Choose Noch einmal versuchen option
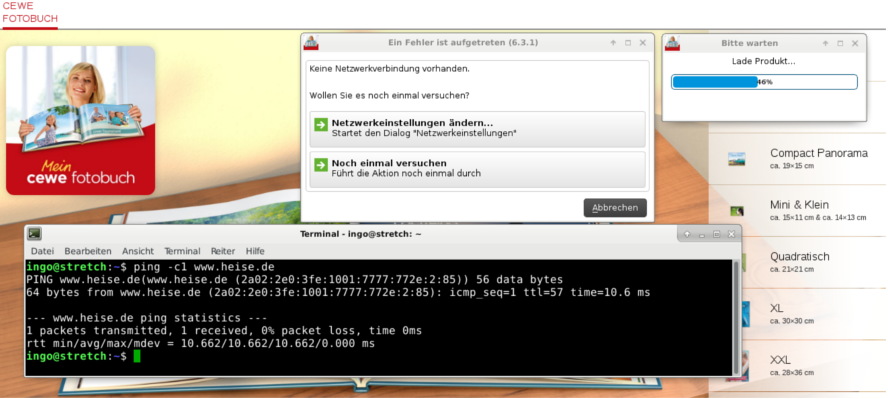The image size is (888, 399). coord(477,169)
